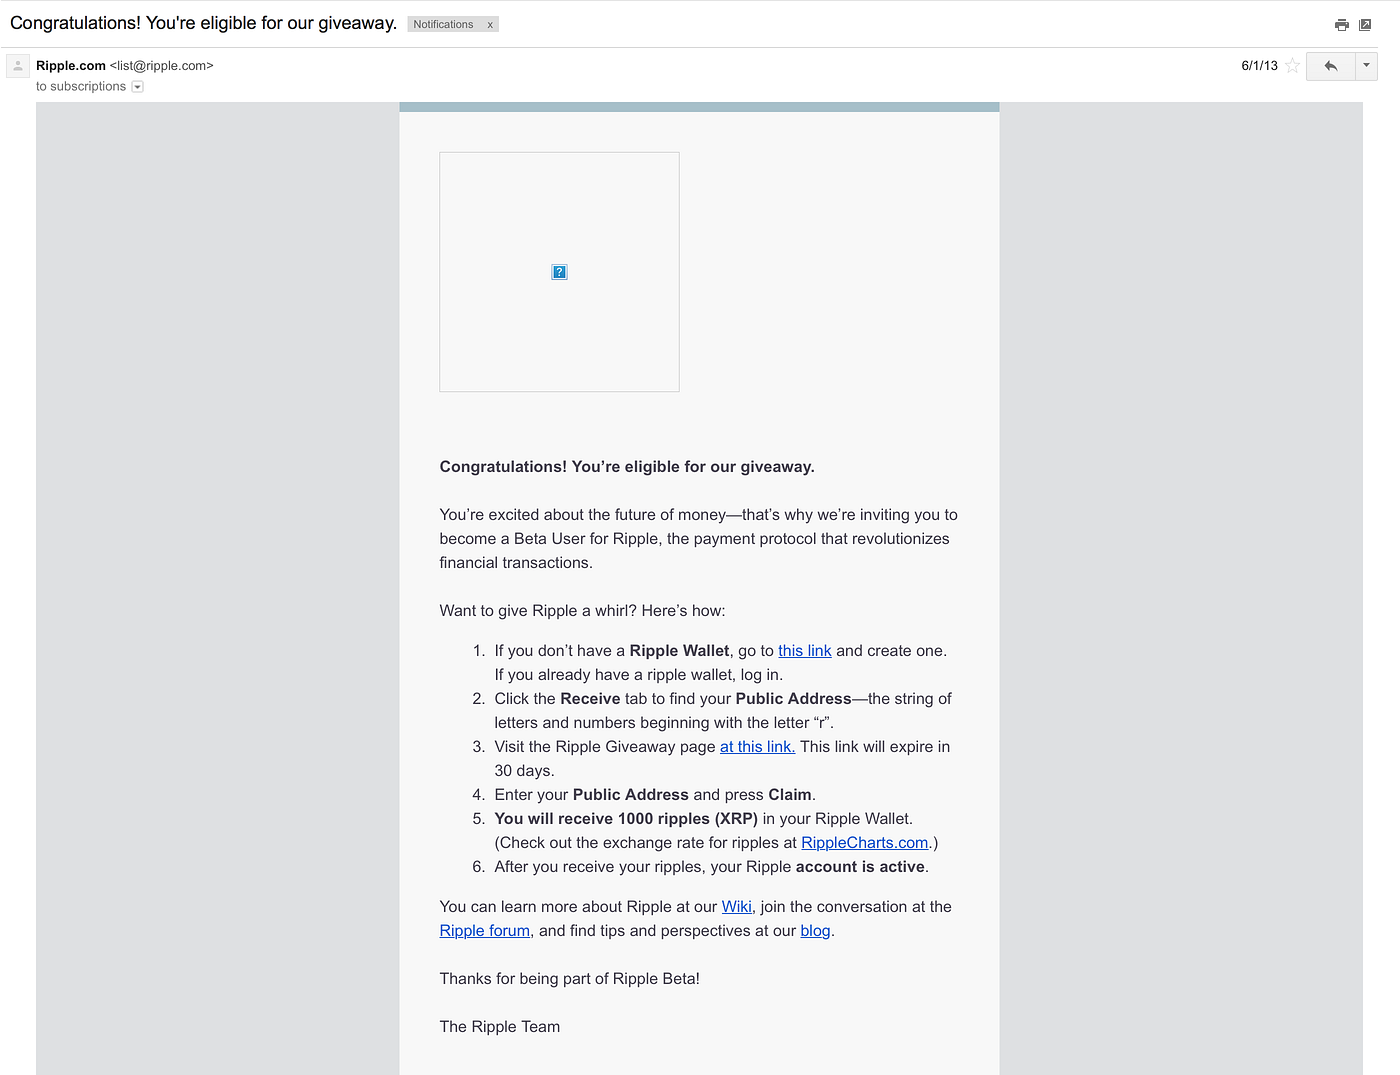Remove the Notifications label with x

(x=490, y=25)
